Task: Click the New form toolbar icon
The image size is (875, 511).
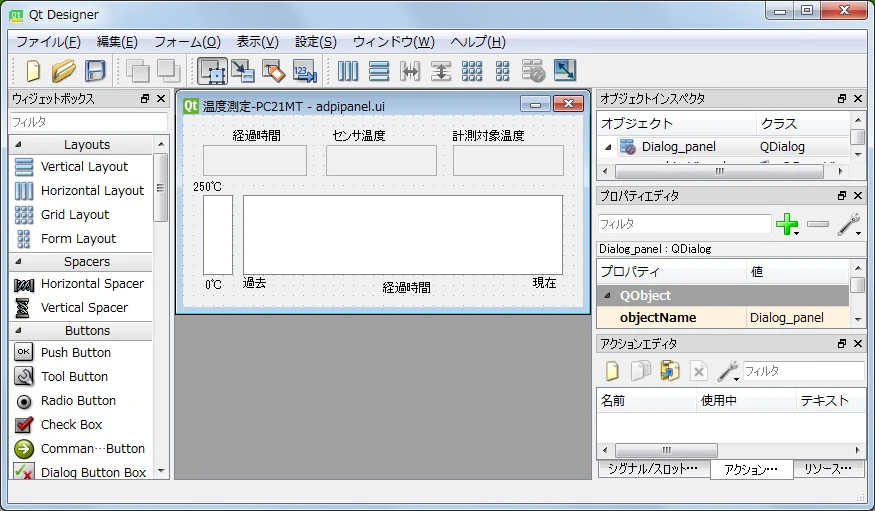Action: click(x=33, y=71)
